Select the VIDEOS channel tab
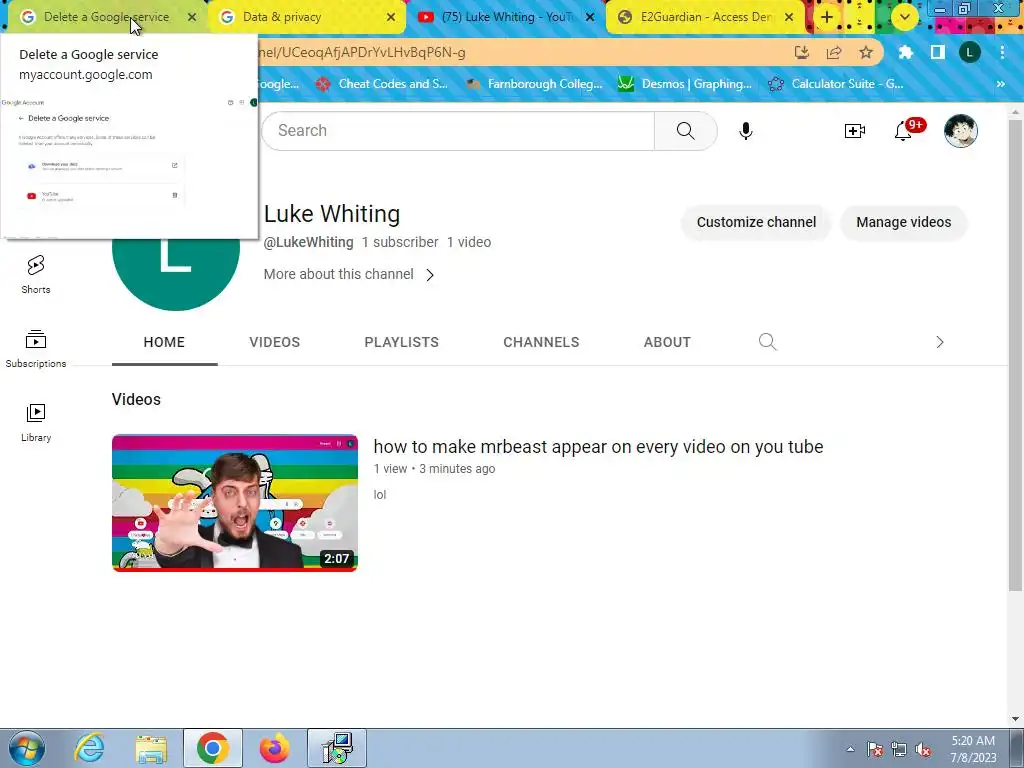 point(274,342)
